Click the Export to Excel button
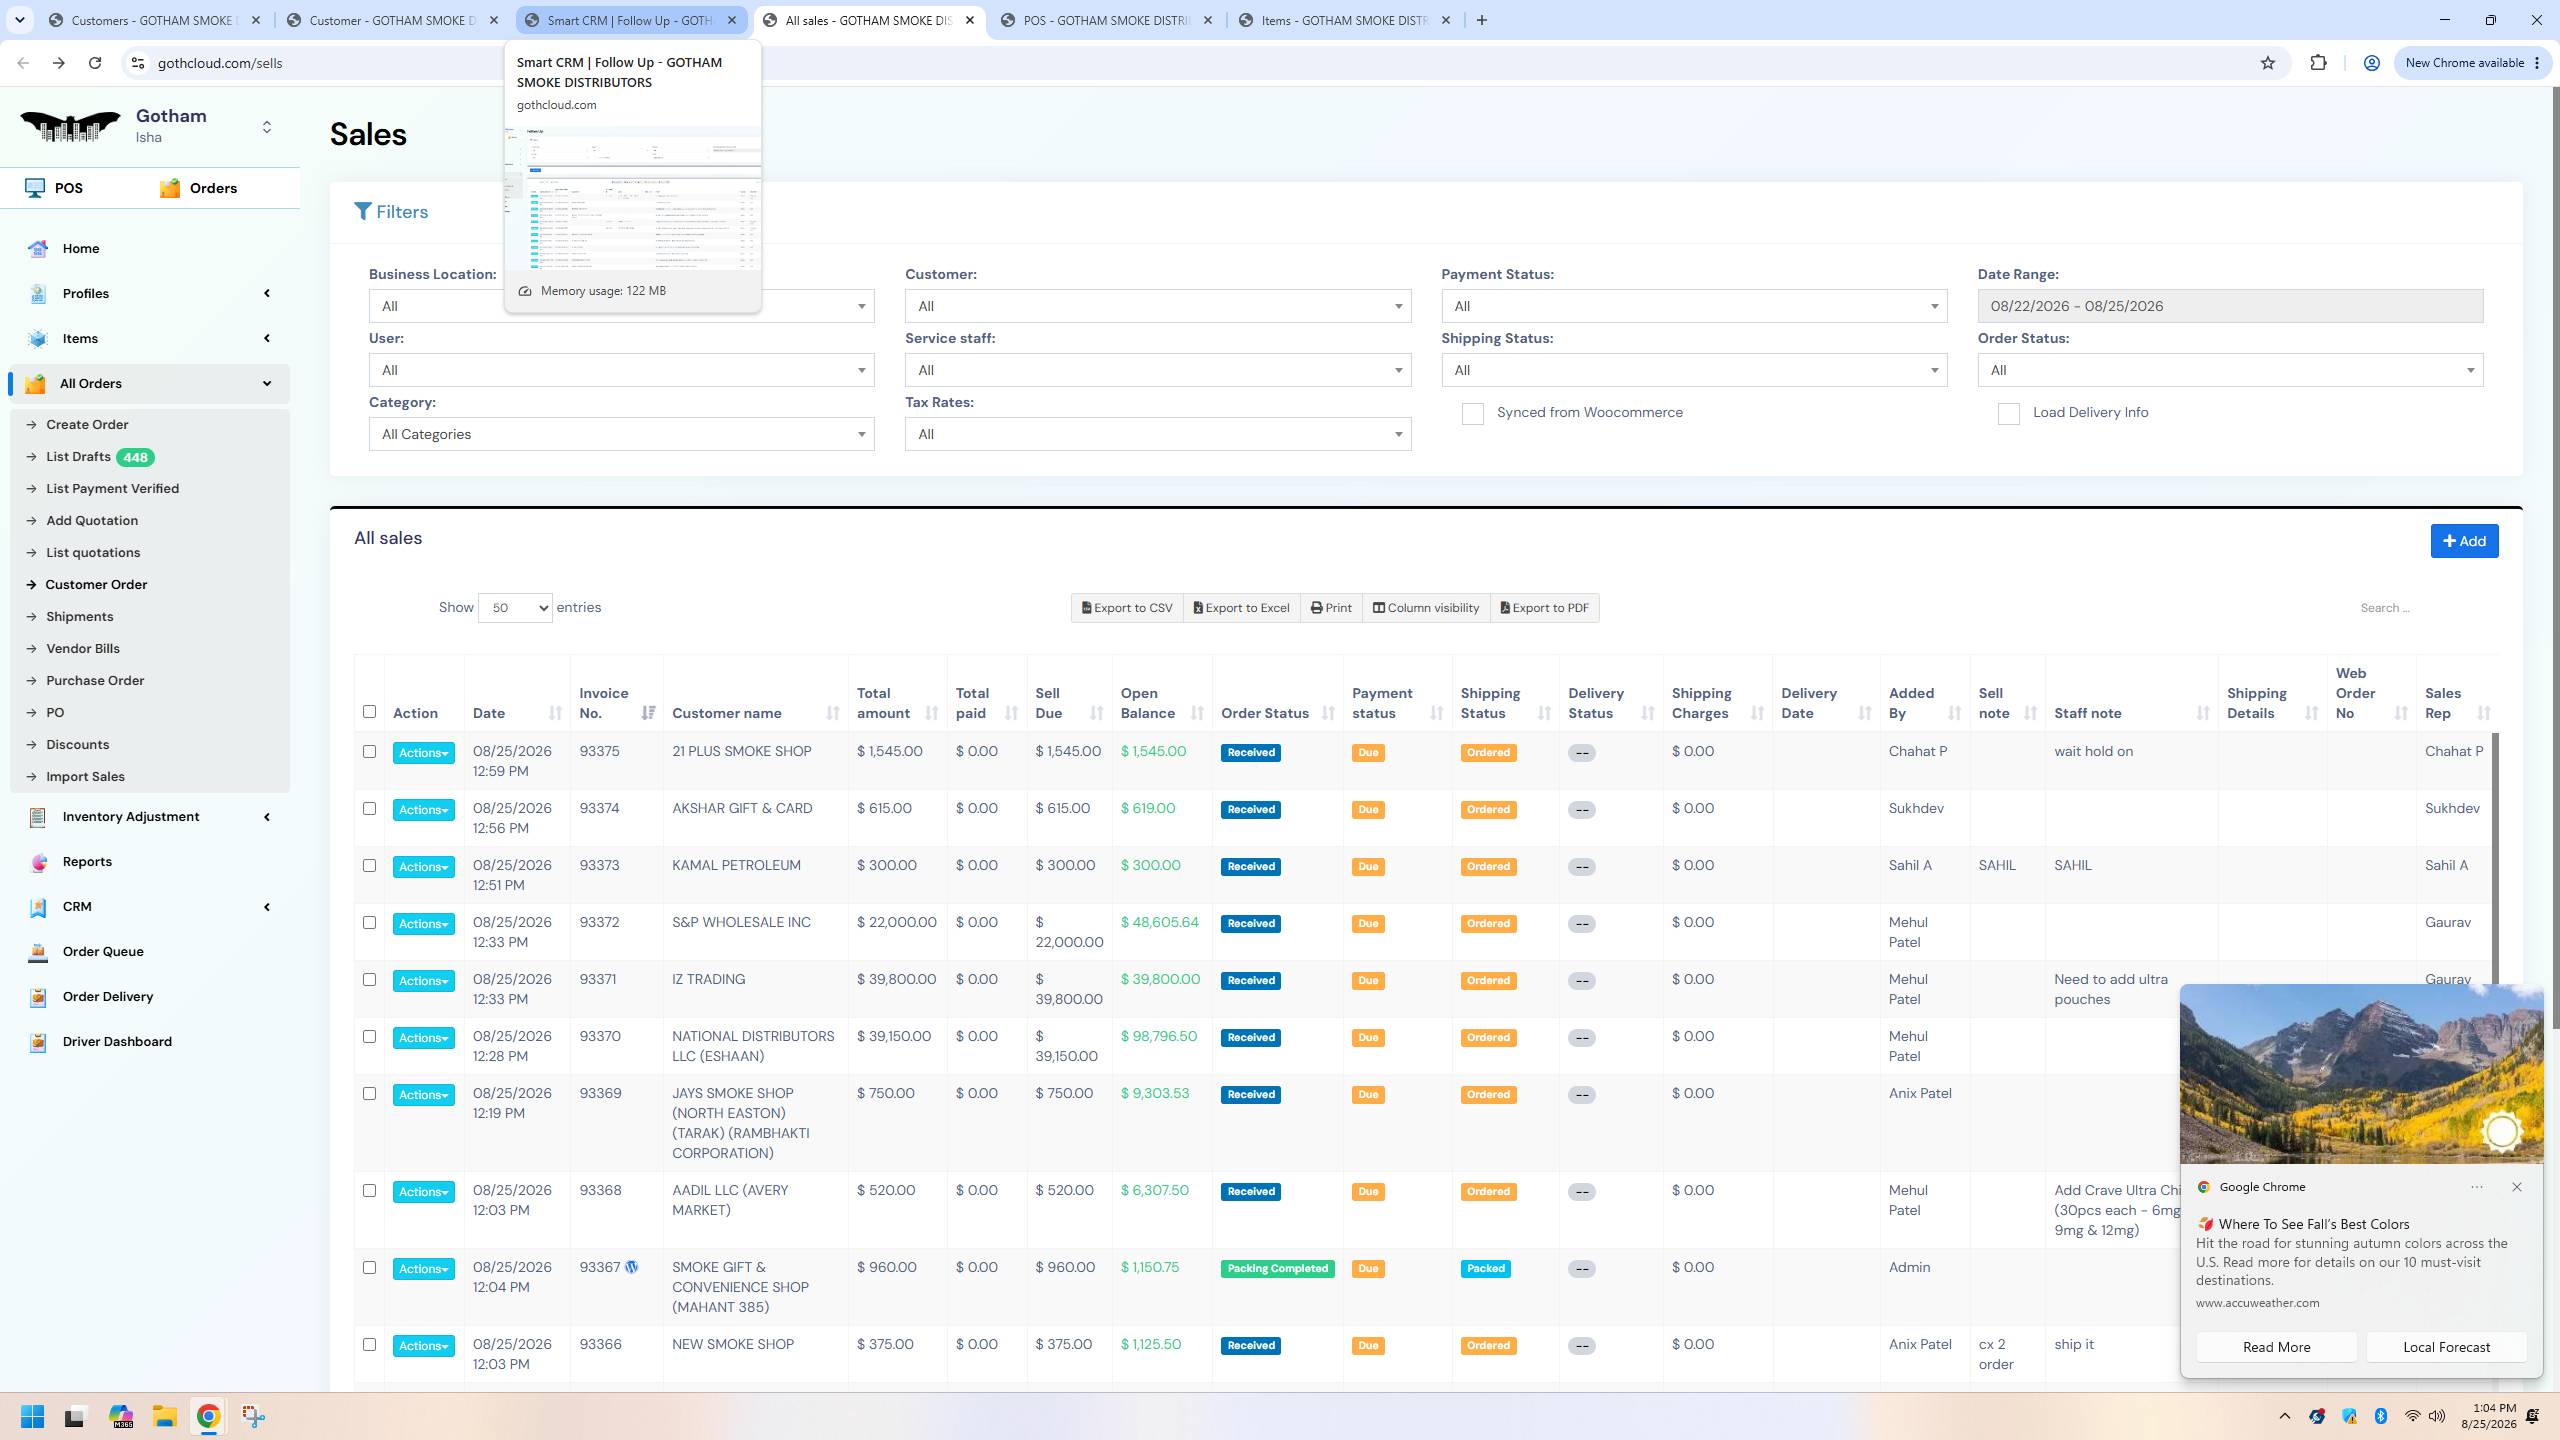The image size is (2560, 1440). tap(1242, 608)
